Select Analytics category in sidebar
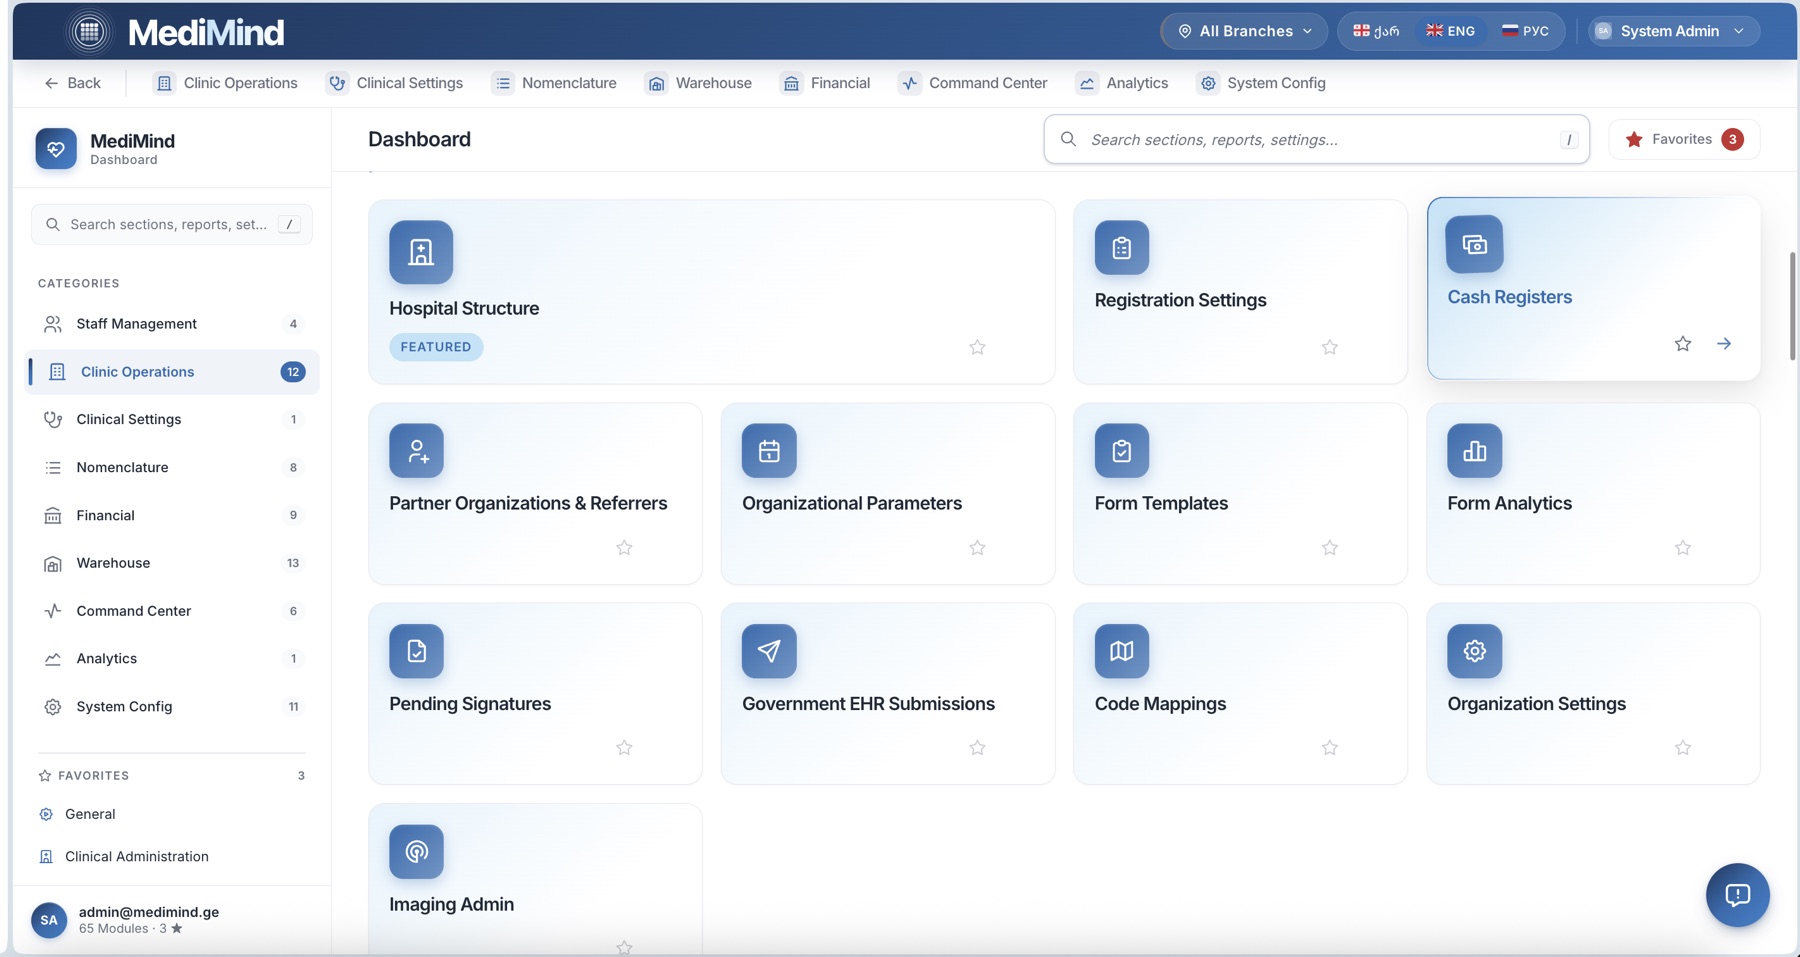1800x957 pixels. (x=171, y=659)
